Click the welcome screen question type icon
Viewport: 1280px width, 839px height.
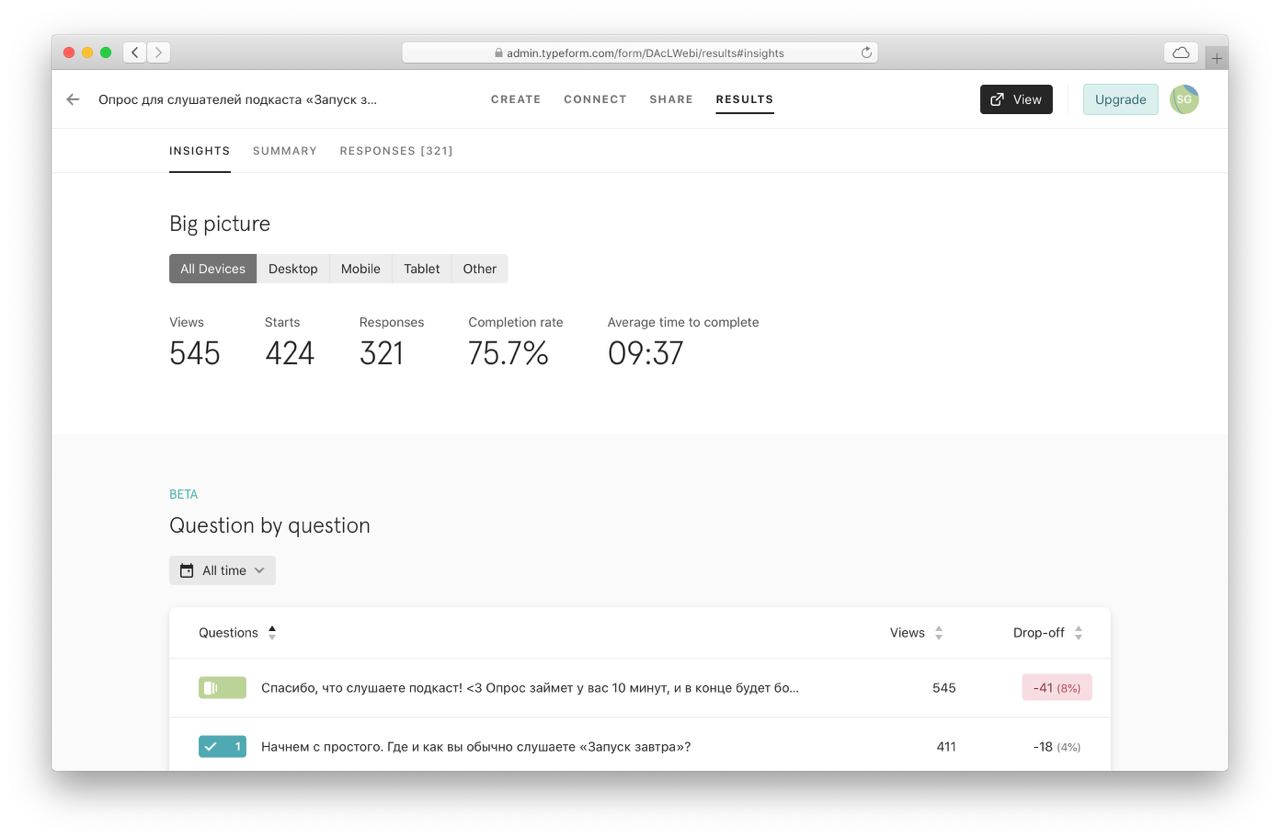point(222,688)
